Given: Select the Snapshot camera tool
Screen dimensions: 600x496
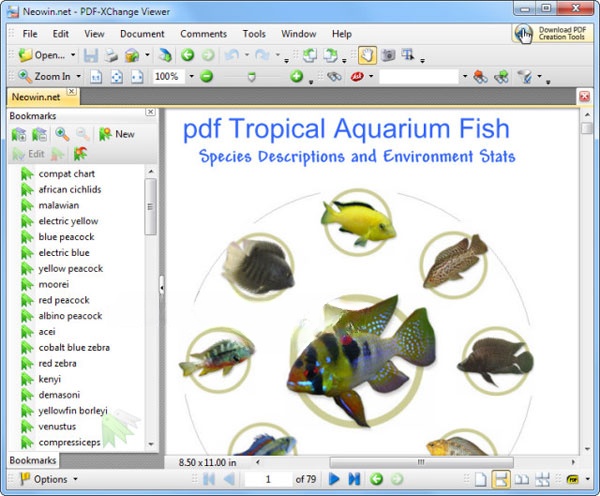Looking at the screenshot, I should [x=388, y=55].
